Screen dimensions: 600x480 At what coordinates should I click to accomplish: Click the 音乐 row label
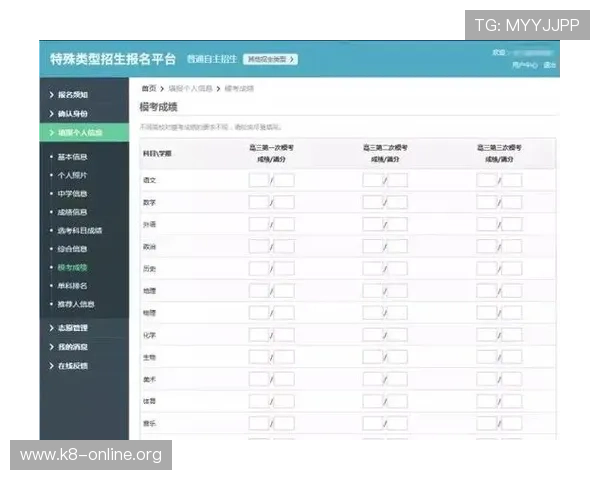point(149,424)
